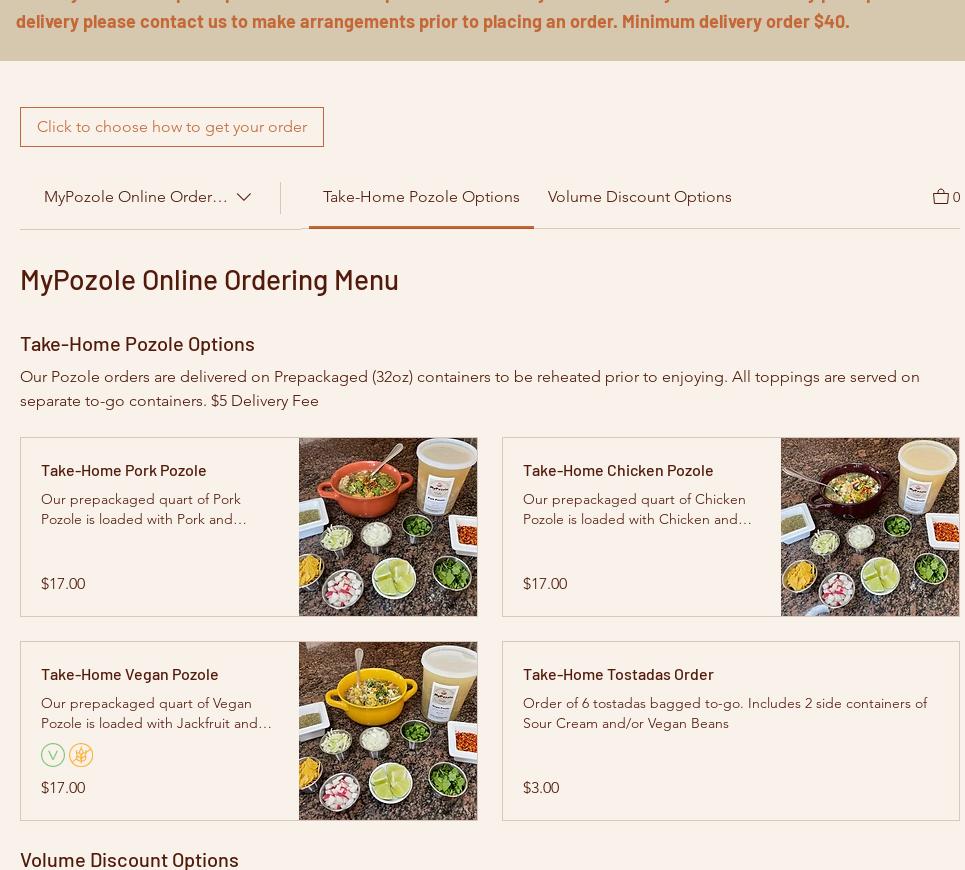Open Take-Home Vegan Pozole item title
The width and height of the screenshot is (965, 870).
129,674
